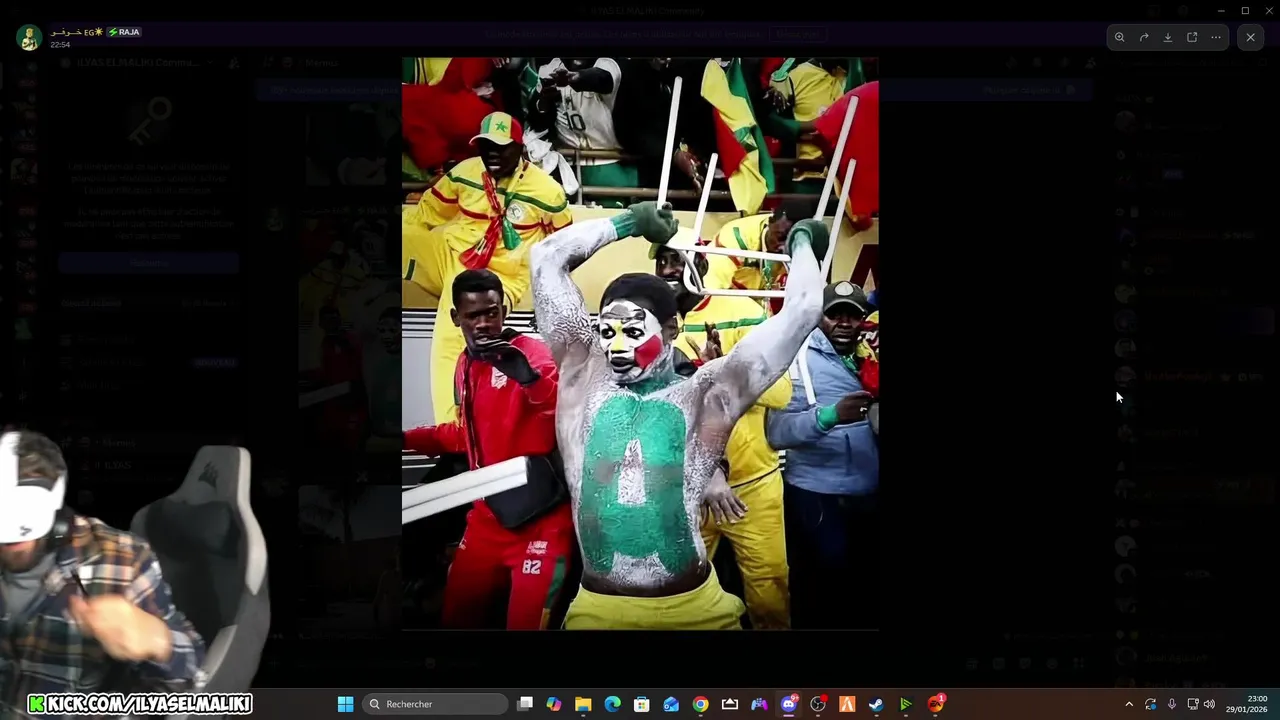Image resolution: width=1280 pixels, height=720 pixels.
Task: Open Microsoft Edge from the taskbar
Action: (x=612, y=704)
